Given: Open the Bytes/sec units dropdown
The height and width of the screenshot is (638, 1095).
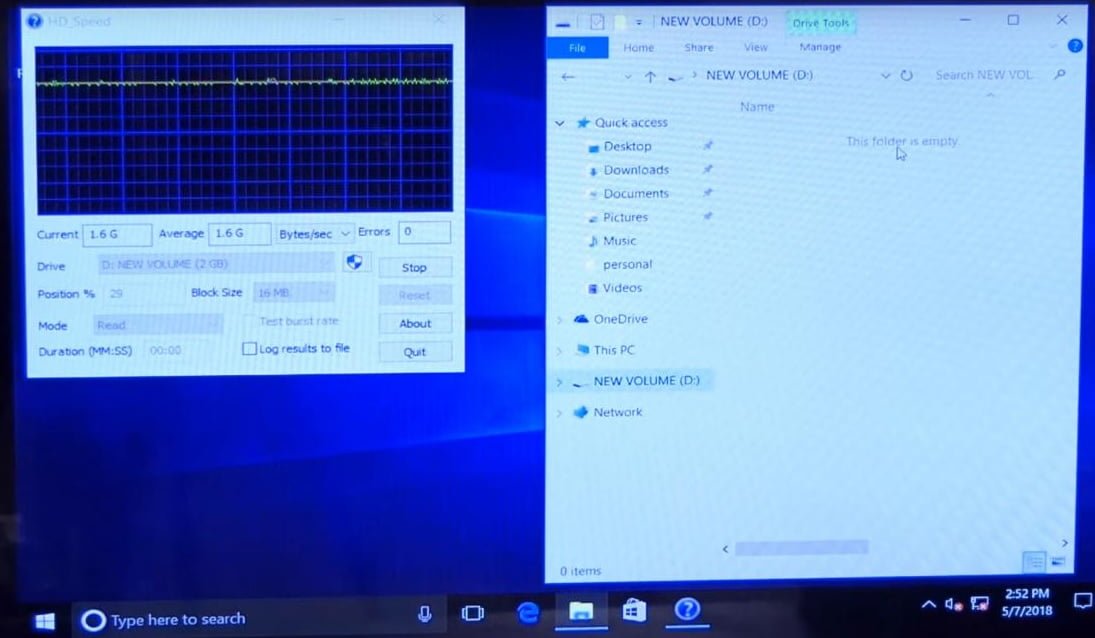Looking at the screenshot, I should click(316, 234).
